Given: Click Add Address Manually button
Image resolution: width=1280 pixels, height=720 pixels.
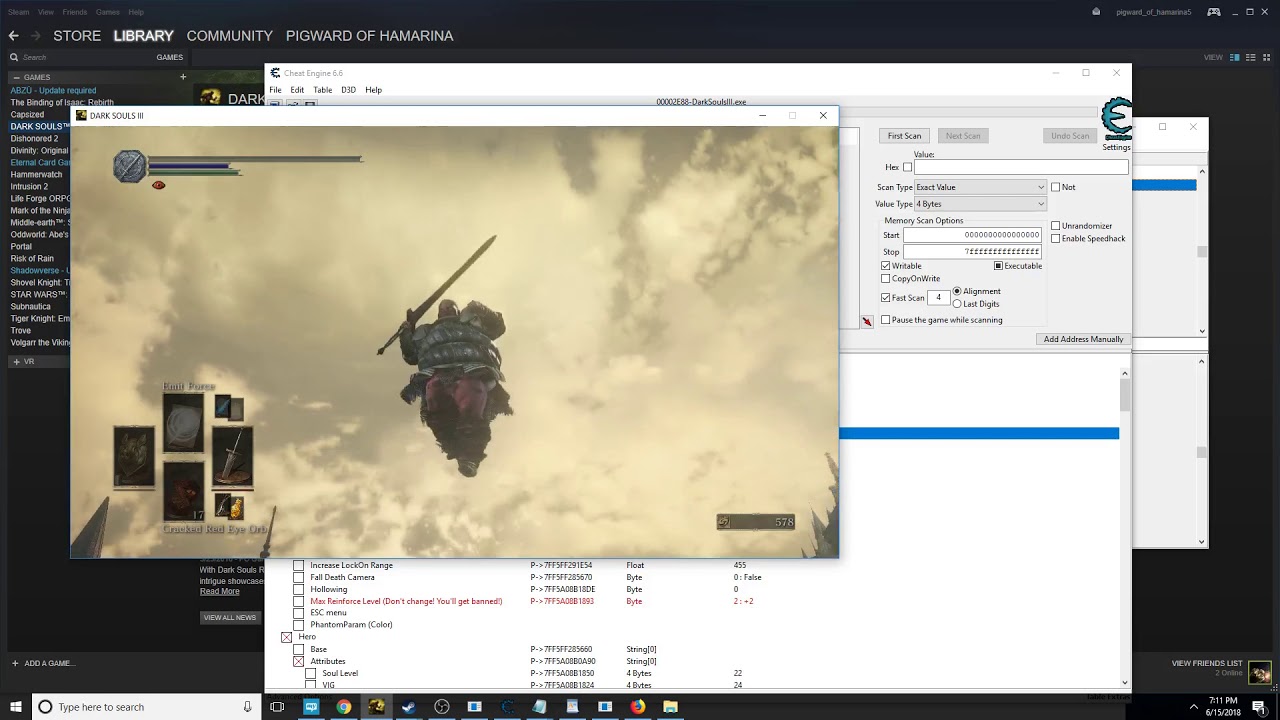Looking at the screenshot, I should (x=1083, y=339).
